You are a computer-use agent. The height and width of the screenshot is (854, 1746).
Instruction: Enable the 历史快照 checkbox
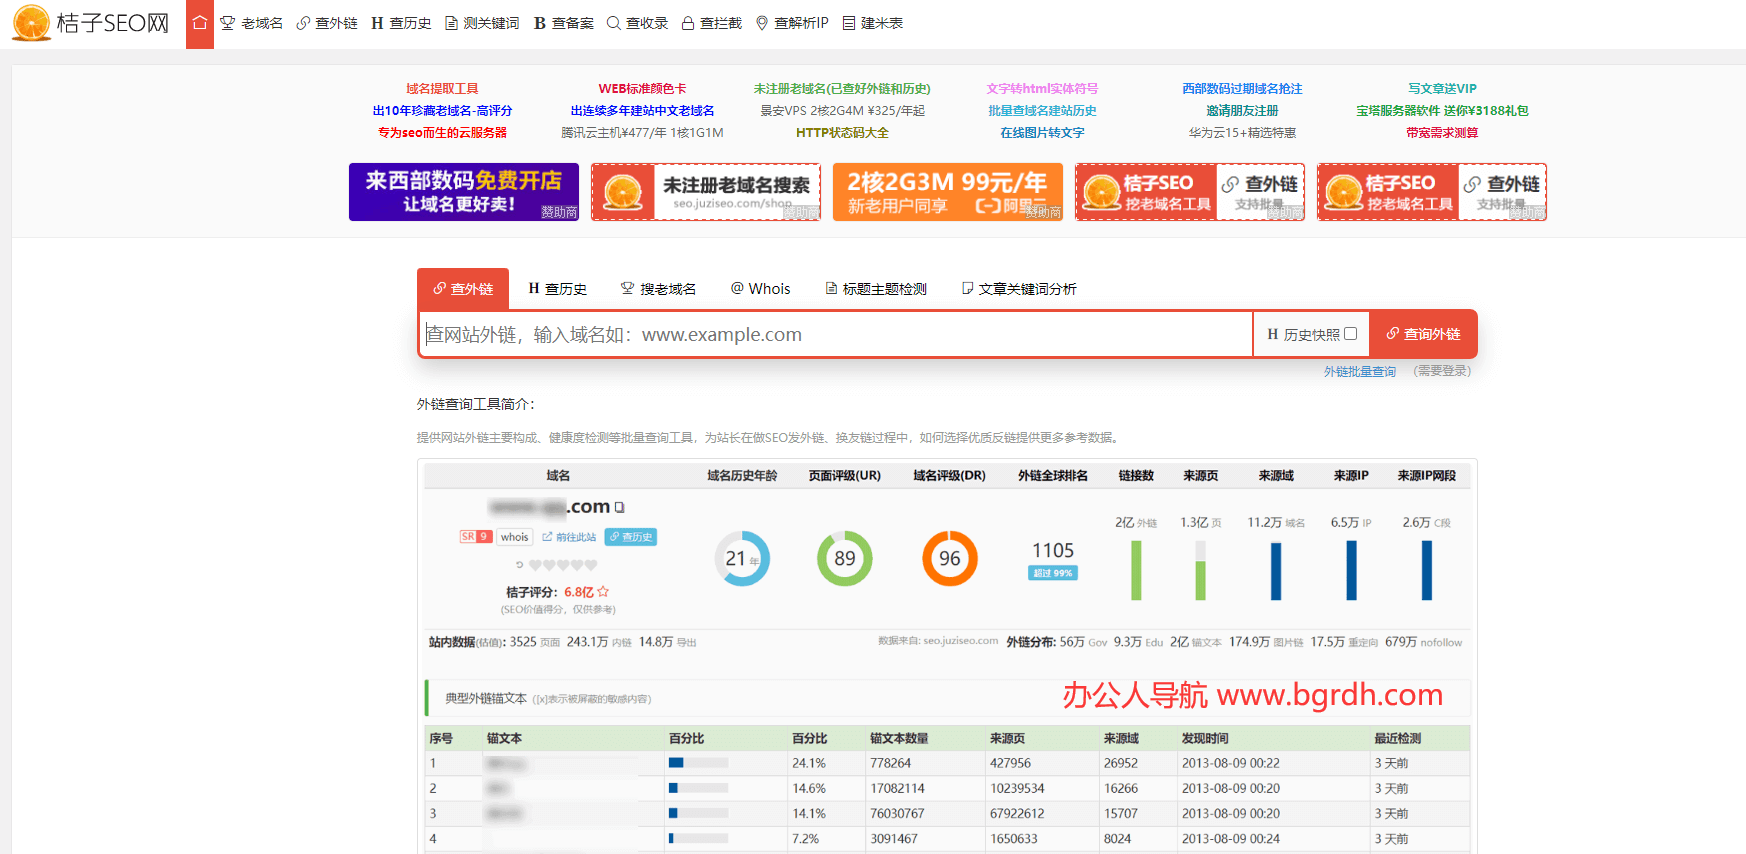click(1351, 334)
